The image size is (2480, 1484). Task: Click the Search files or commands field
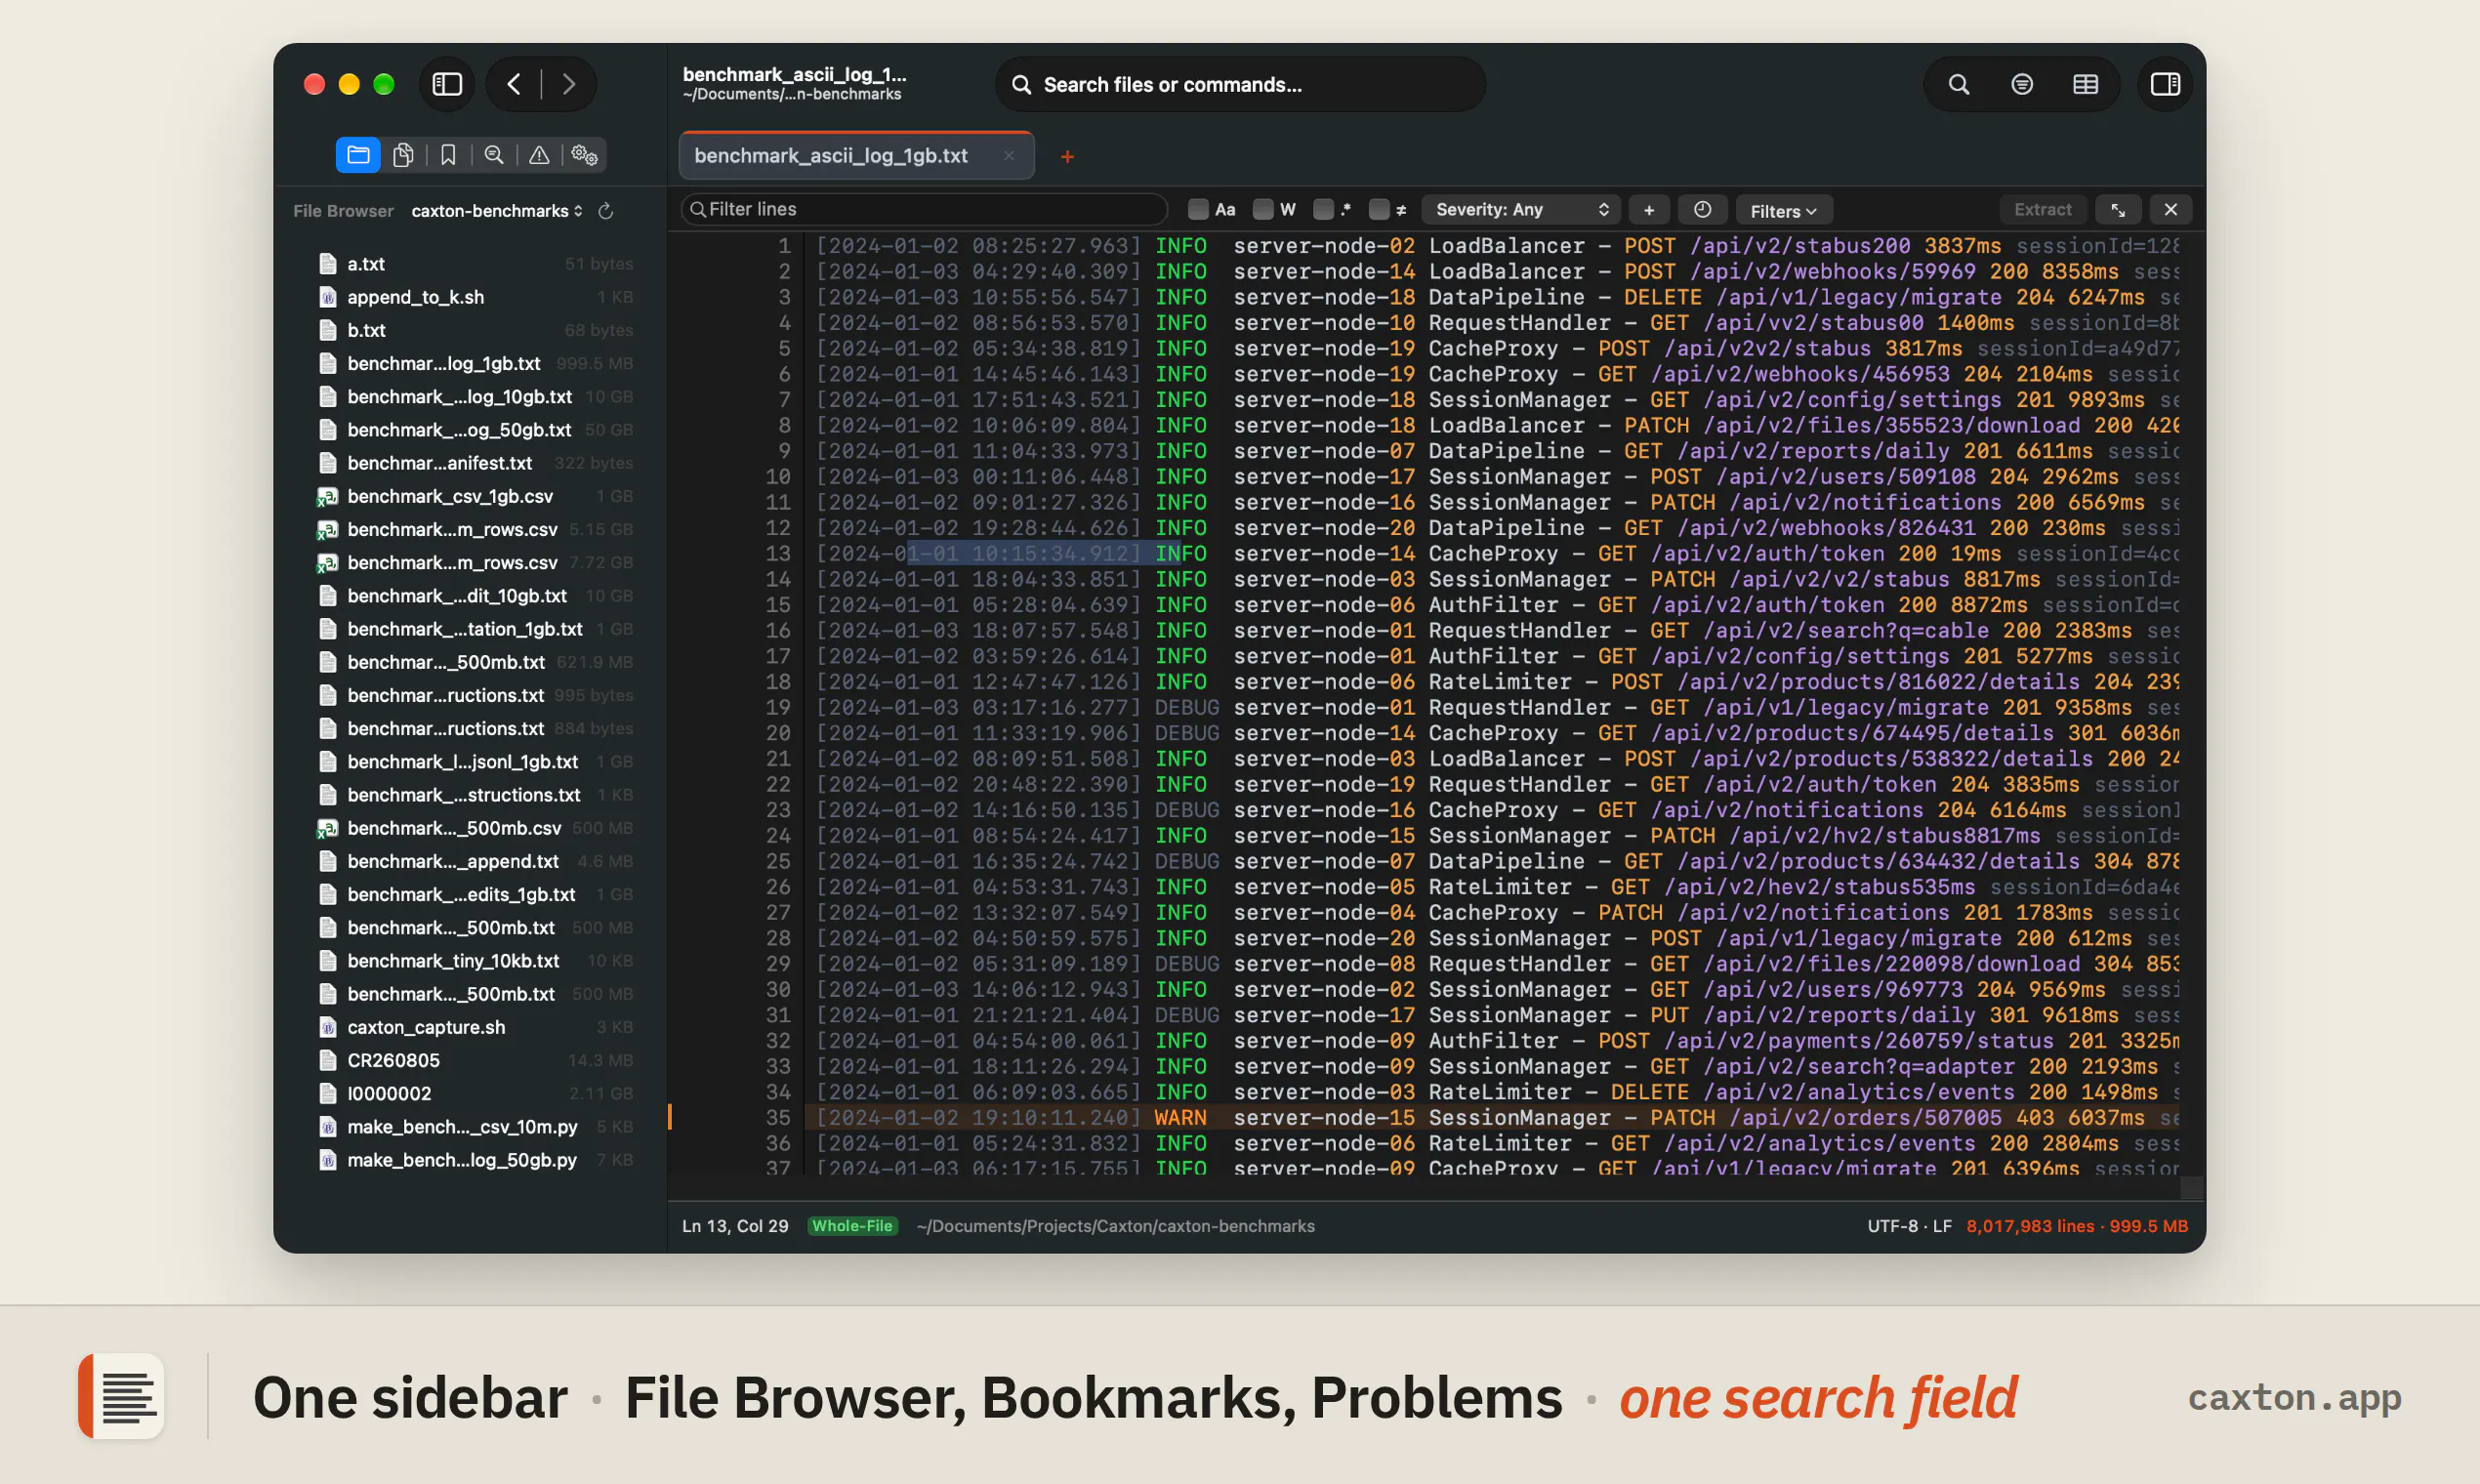coord(1240,85)
